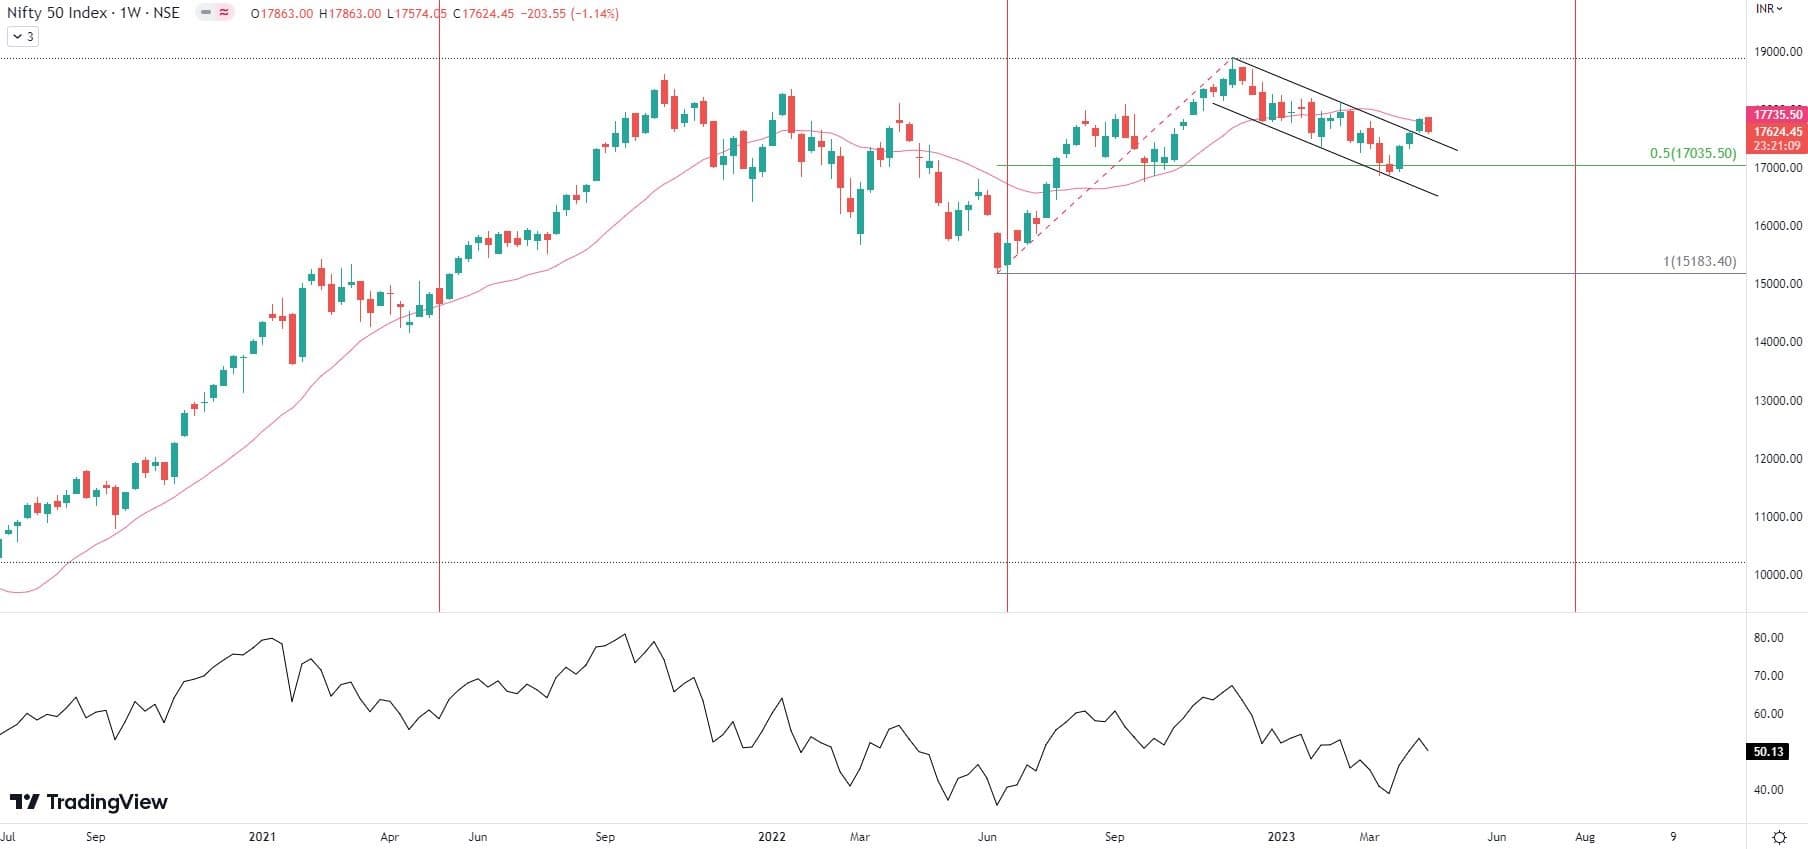This screenshot has height=849, width=1808.
Task: Expand the collapsed indicators legend showing 3
Action: pos(22,37)
